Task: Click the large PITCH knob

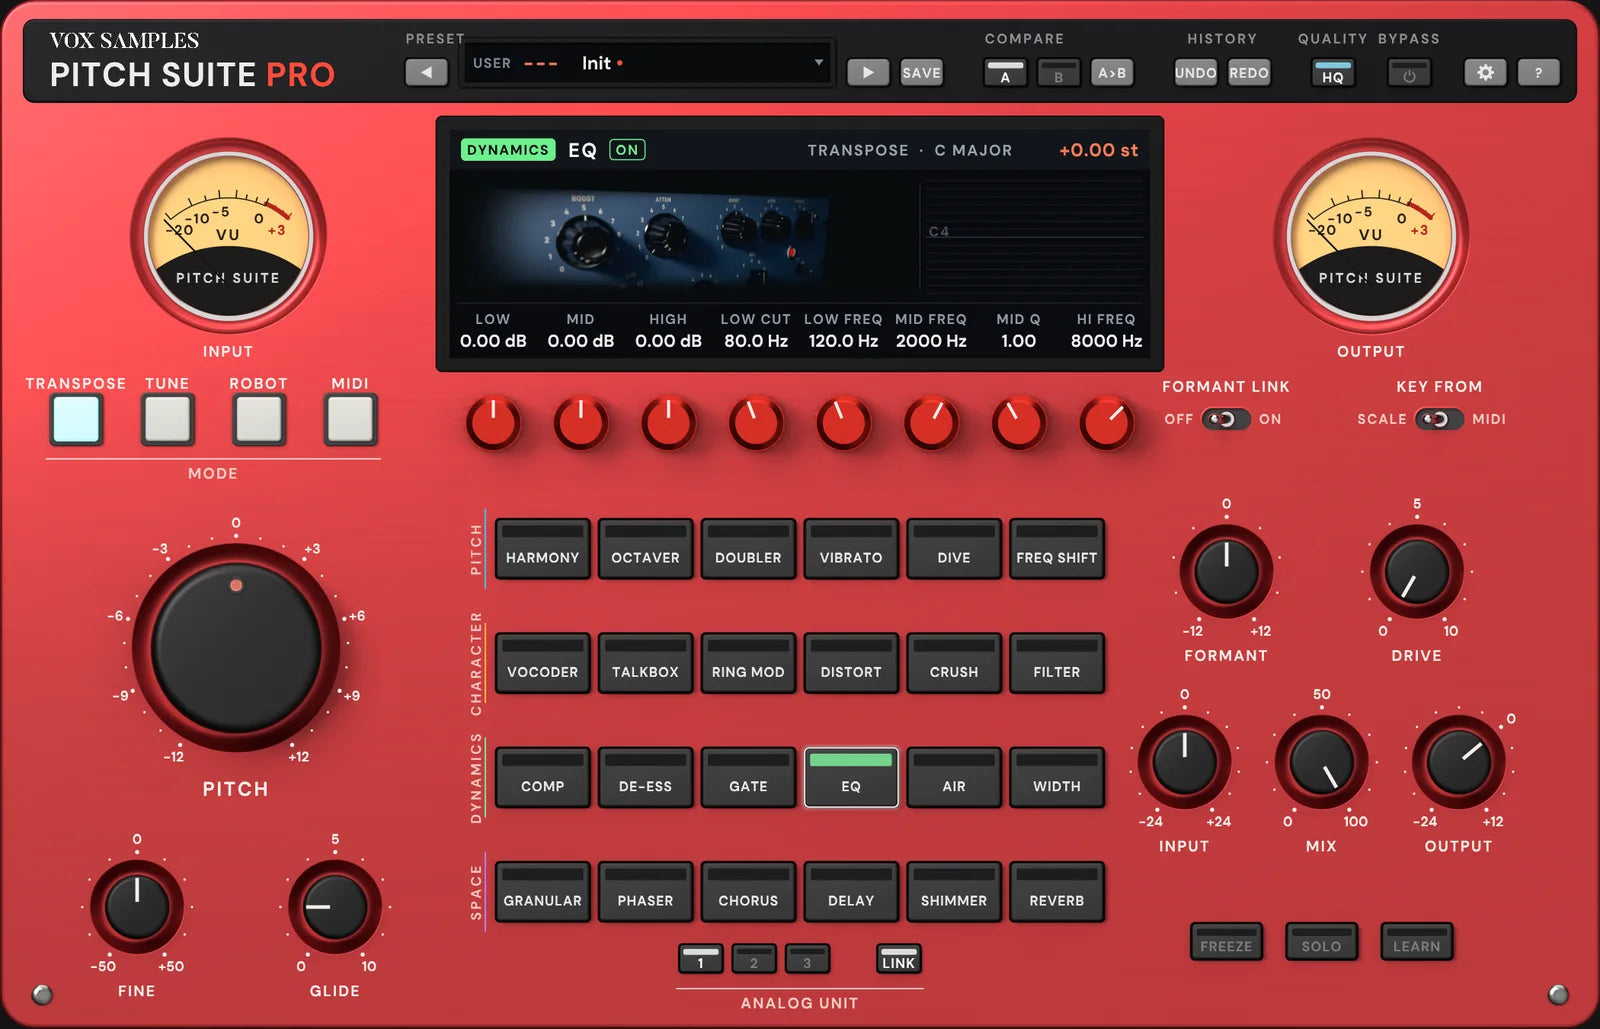Action: (x=236, y=648)
